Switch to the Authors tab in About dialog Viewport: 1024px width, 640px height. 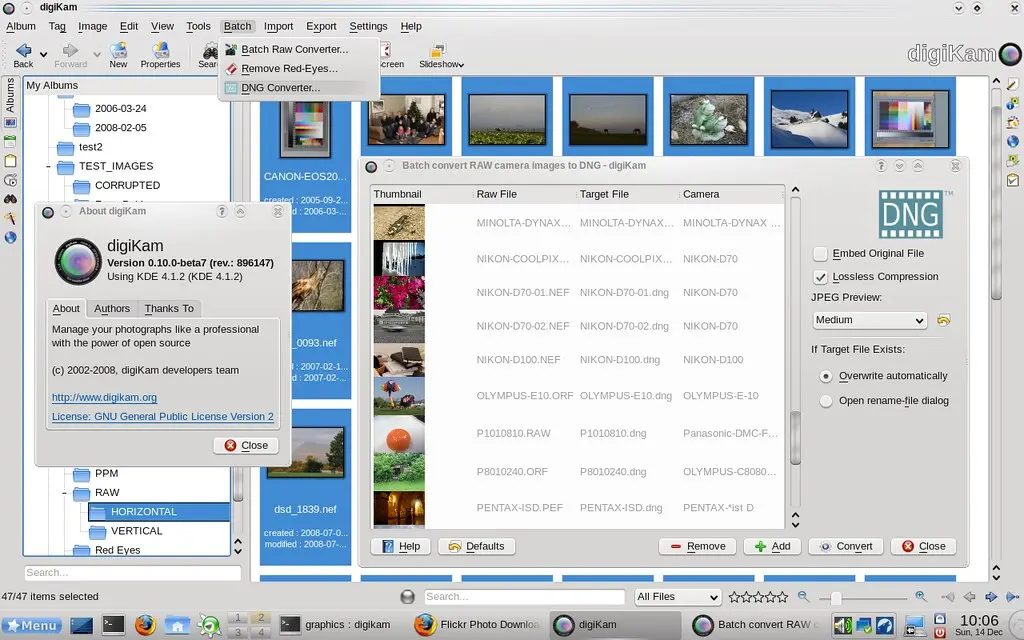[112, 308]
